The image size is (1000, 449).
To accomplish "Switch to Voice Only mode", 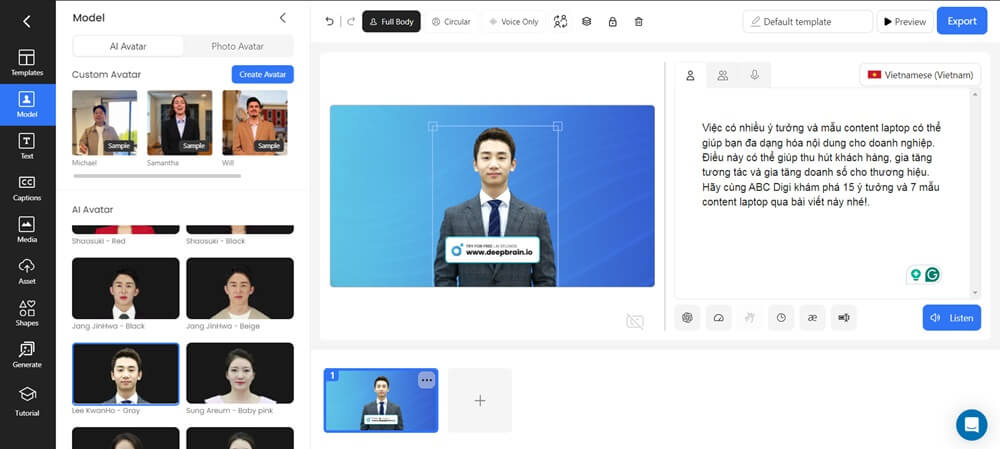I will pyautogui.click(x=513, y=21).
